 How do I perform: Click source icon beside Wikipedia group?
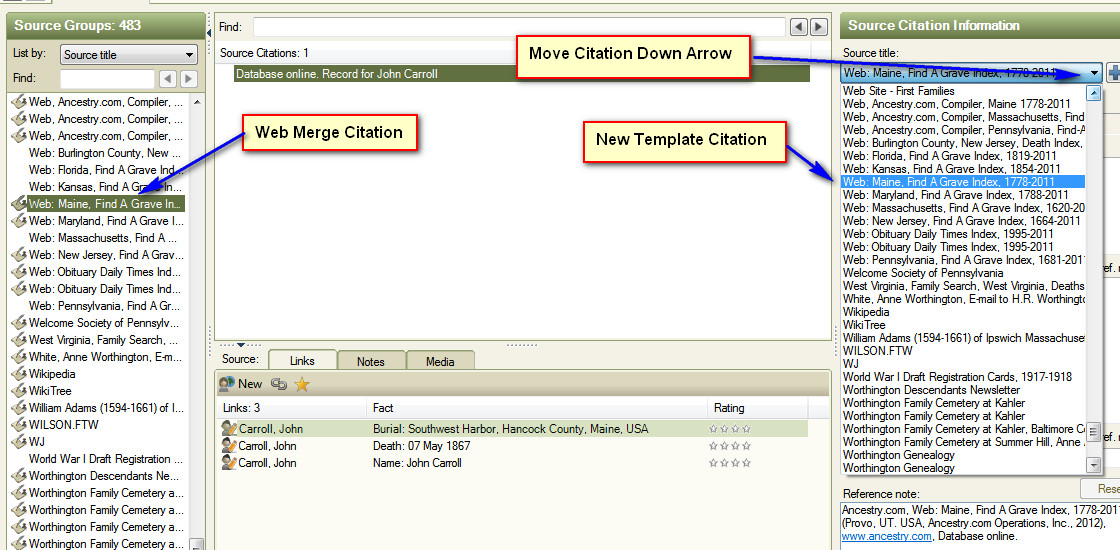pos(19,374)
